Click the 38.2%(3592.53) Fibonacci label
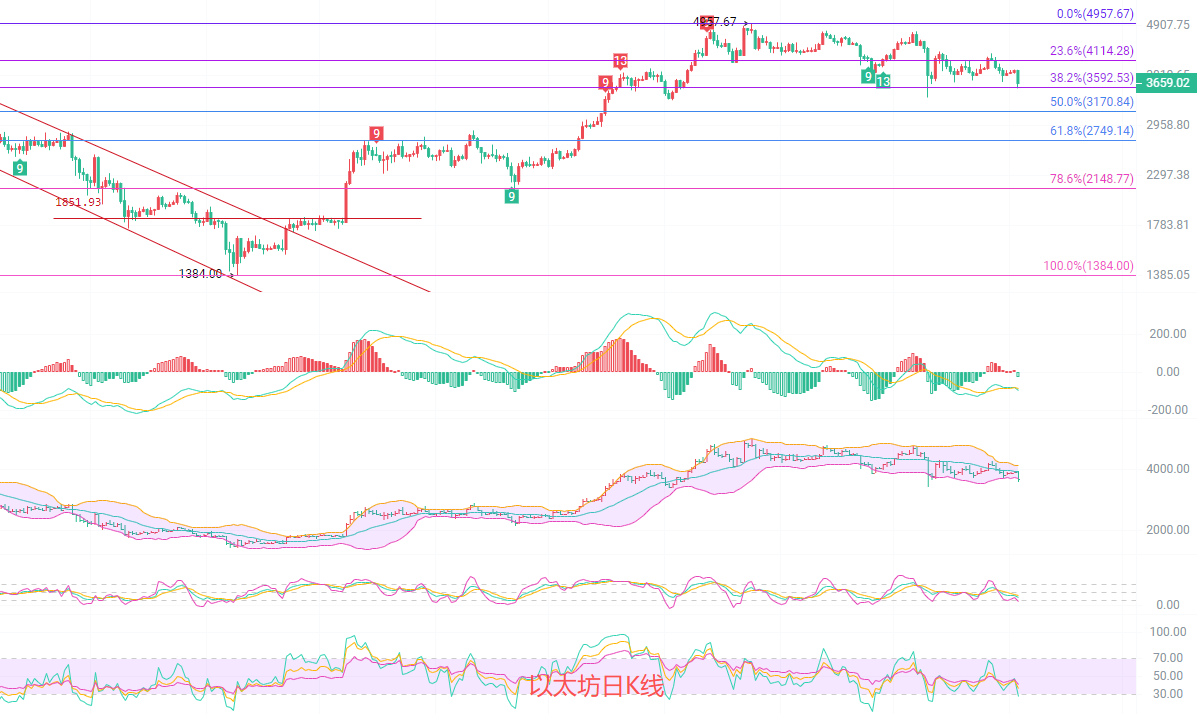 (x=1091, y=77)
